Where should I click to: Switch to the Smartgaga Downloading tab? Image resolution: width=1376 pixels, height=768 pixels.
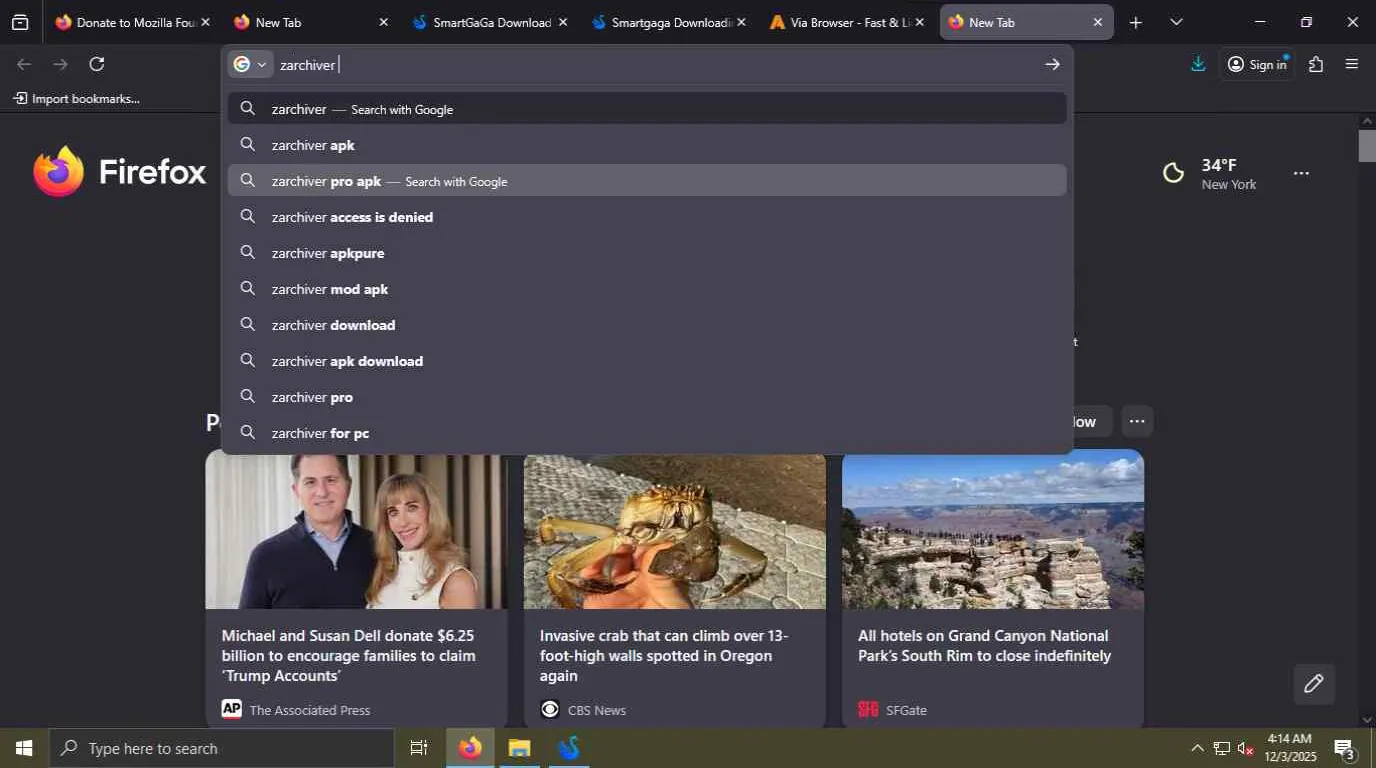[x=669, y=22]
